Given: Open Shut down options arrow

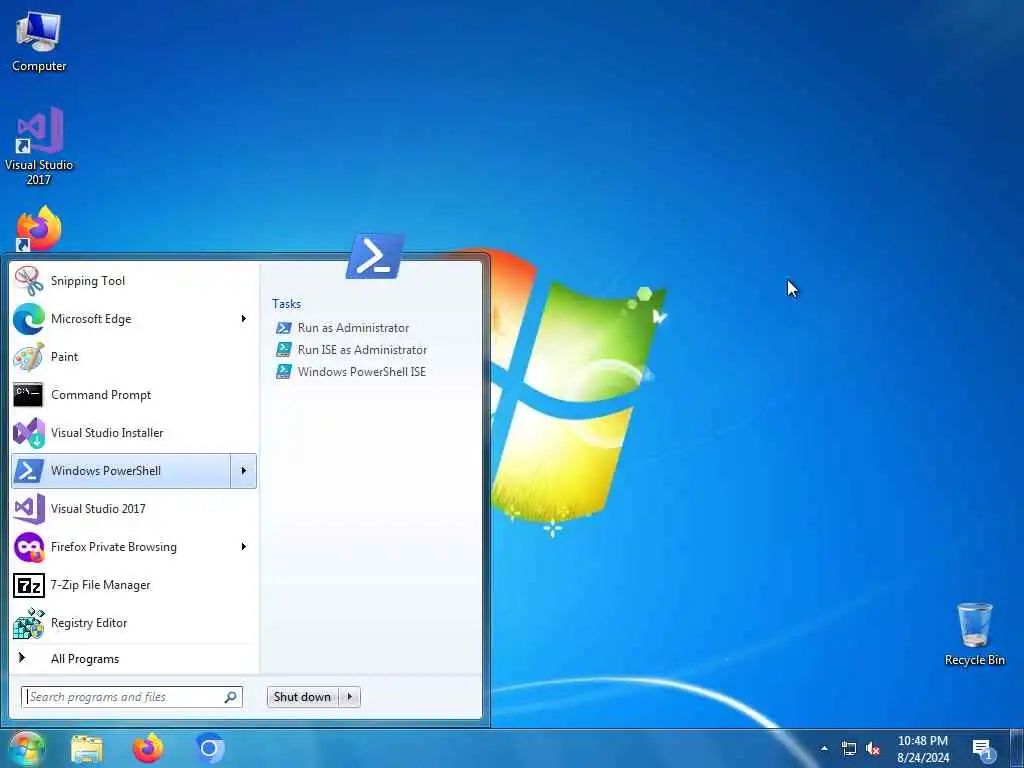Looking at the screenshot, I should click(349, 697).
